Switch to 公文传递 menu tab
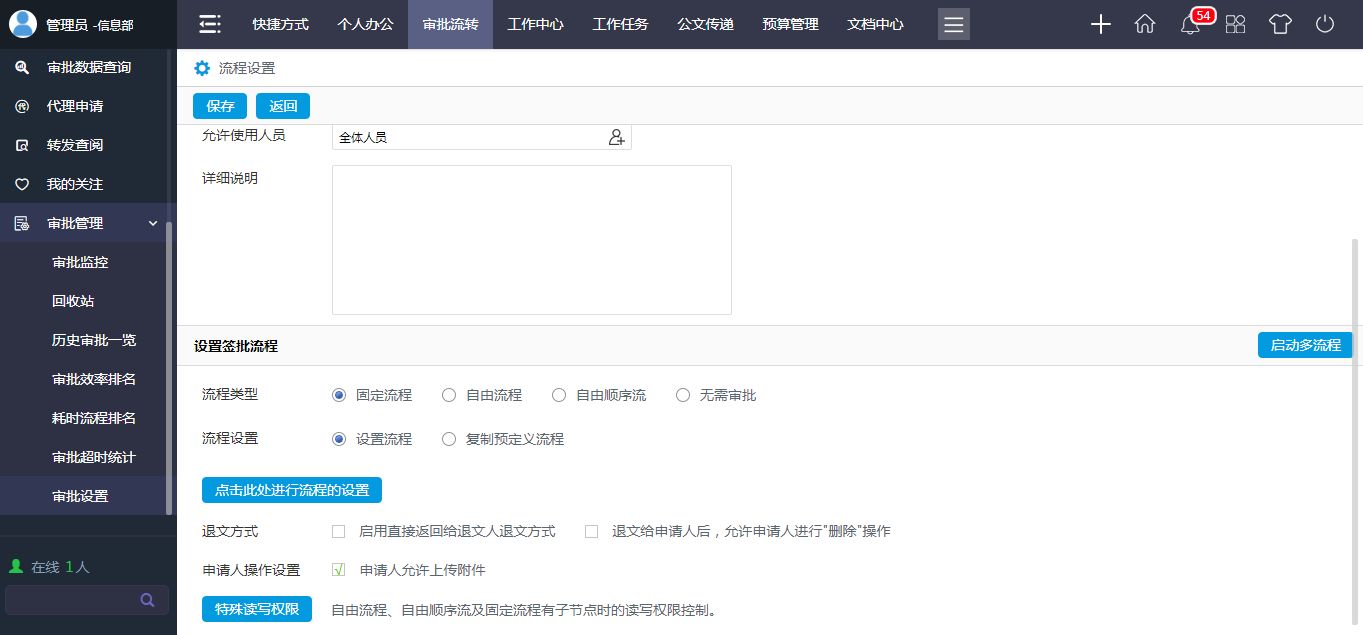This screenshot has width=1363, height=635. 705,24
